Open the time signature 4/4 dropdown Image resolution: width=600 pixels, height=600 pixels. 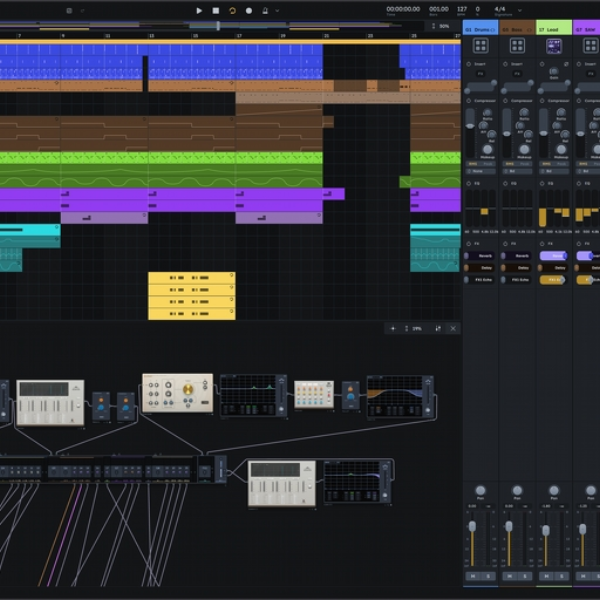(520, 10)
